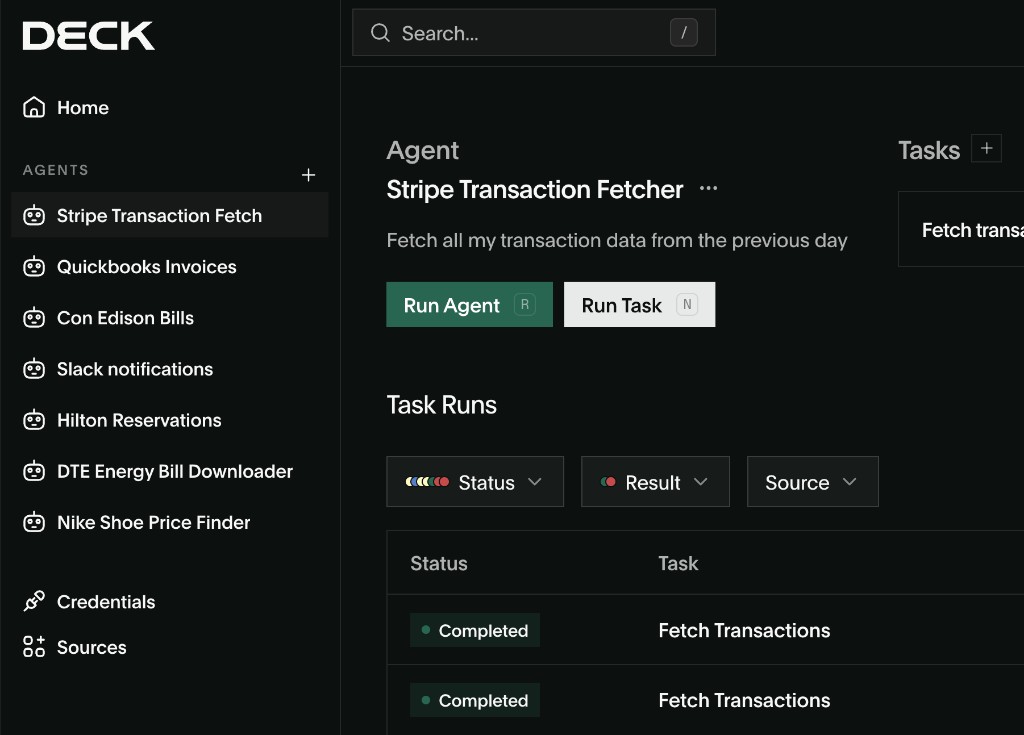1024x735 pixels.
Task: Click the first Completed status badge
Action: 475,631
